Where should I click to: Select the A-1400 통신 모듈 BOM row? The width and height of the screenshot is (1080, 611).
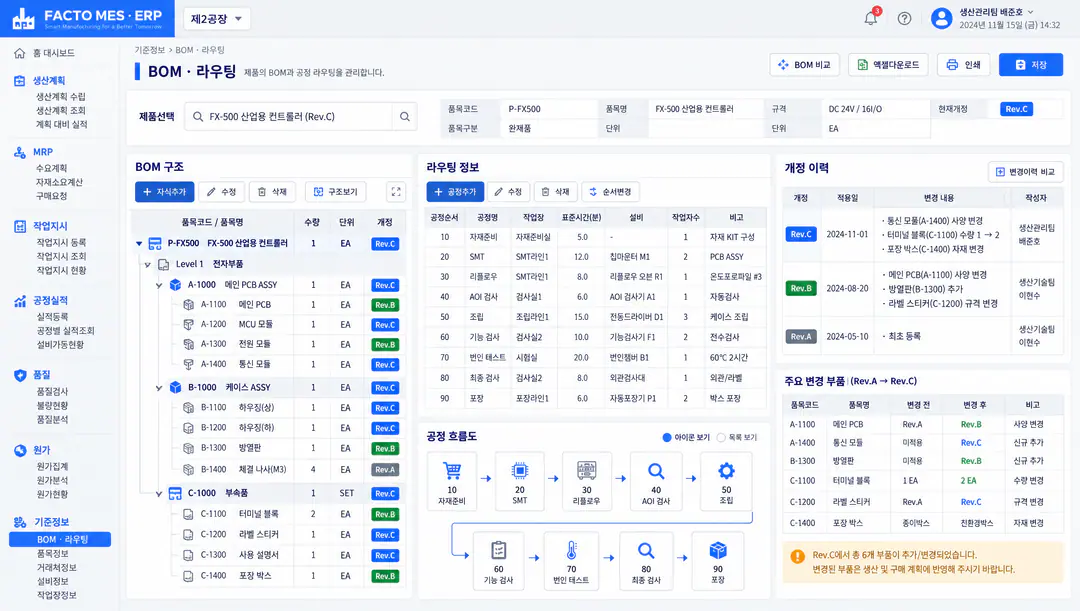[269, 364]
